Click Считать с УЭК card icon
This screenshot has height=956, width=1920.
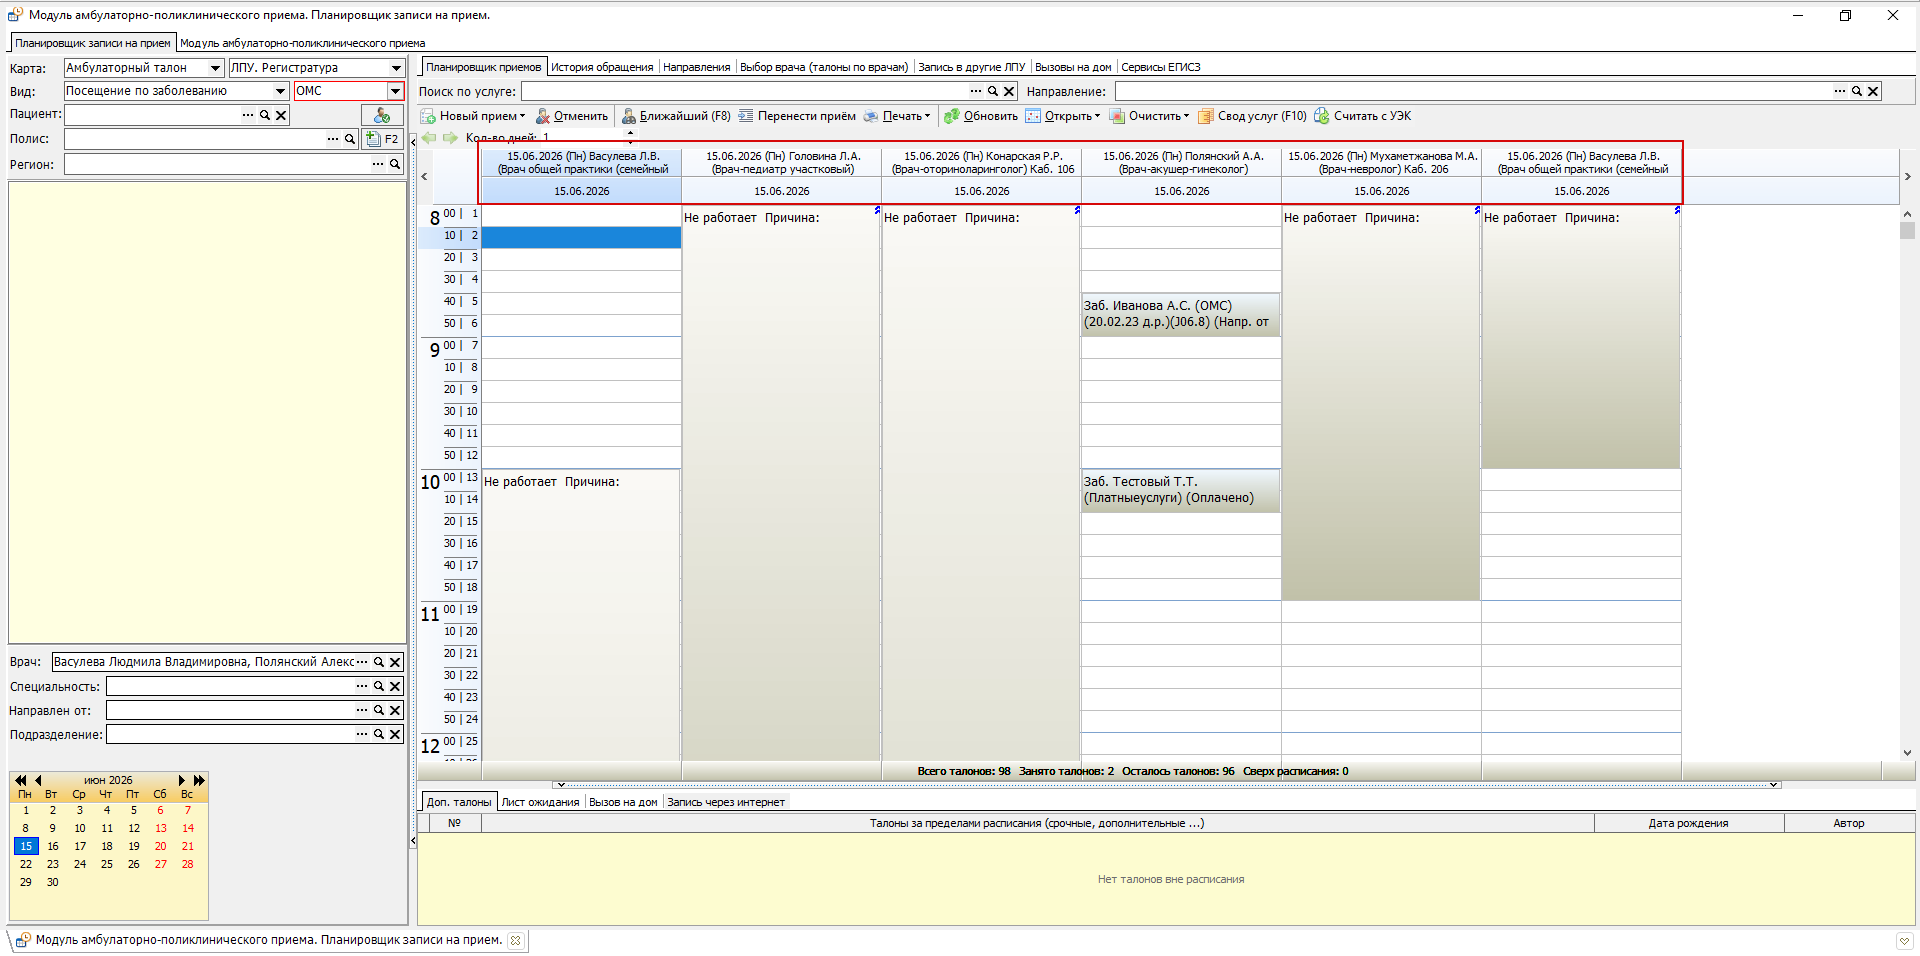point(1322,116)
